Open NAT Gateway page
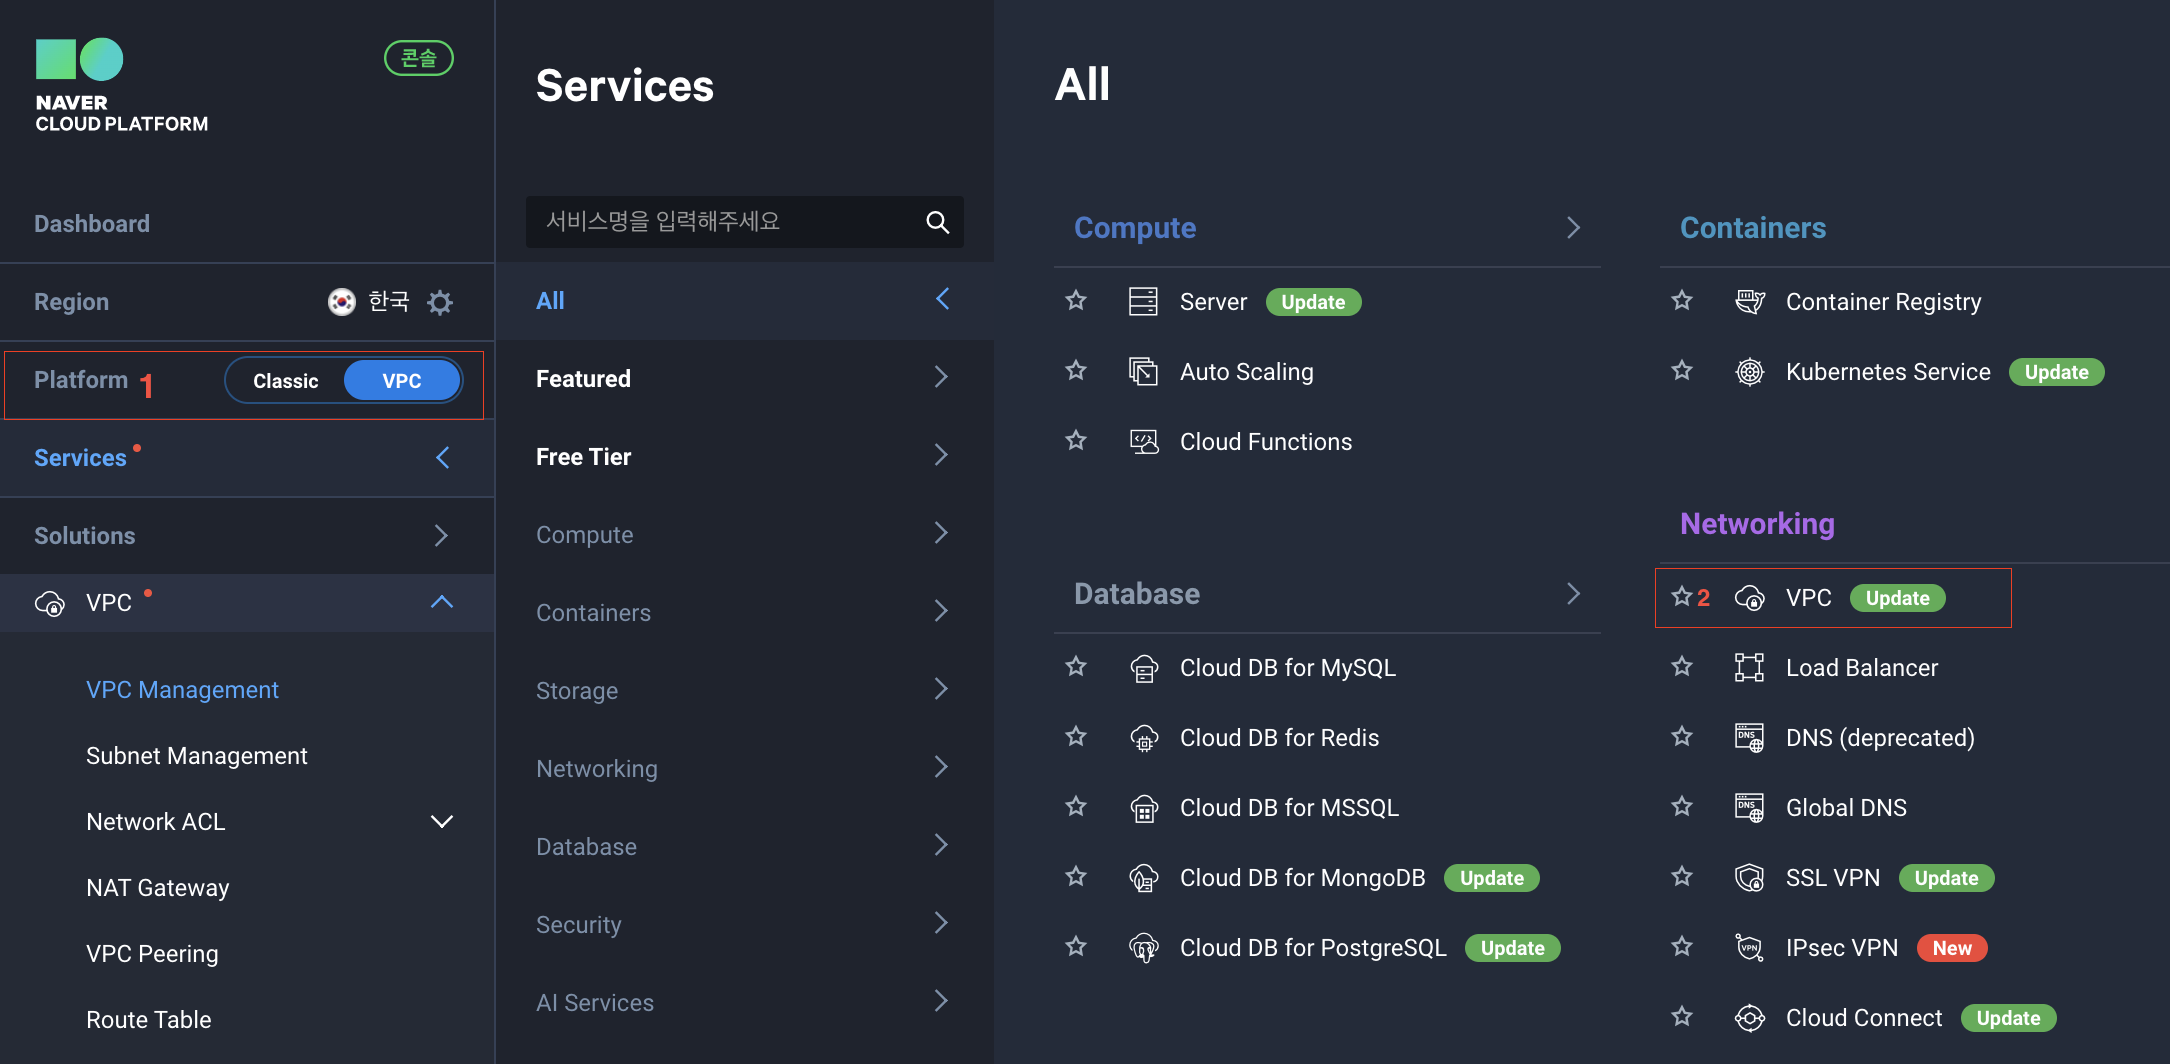The image size is (2170, 1064). point(157,888)
